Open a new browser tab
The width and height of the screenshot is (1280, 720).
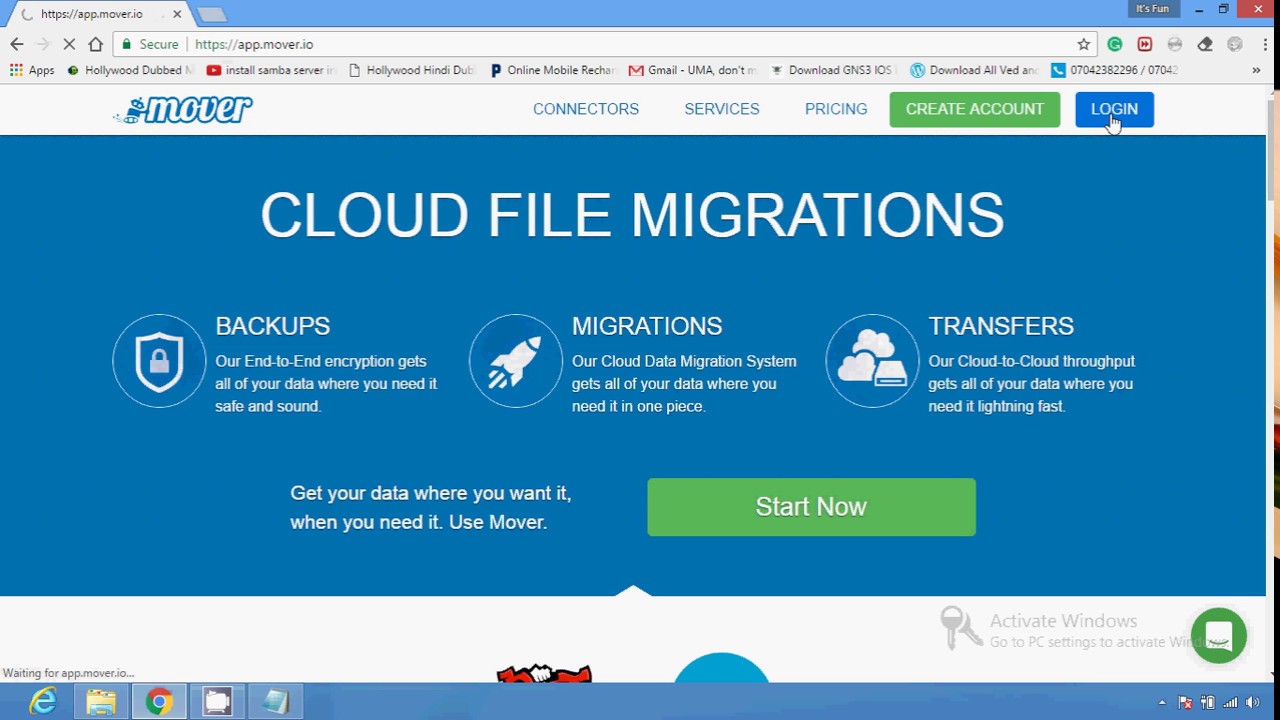pos(211,14)
